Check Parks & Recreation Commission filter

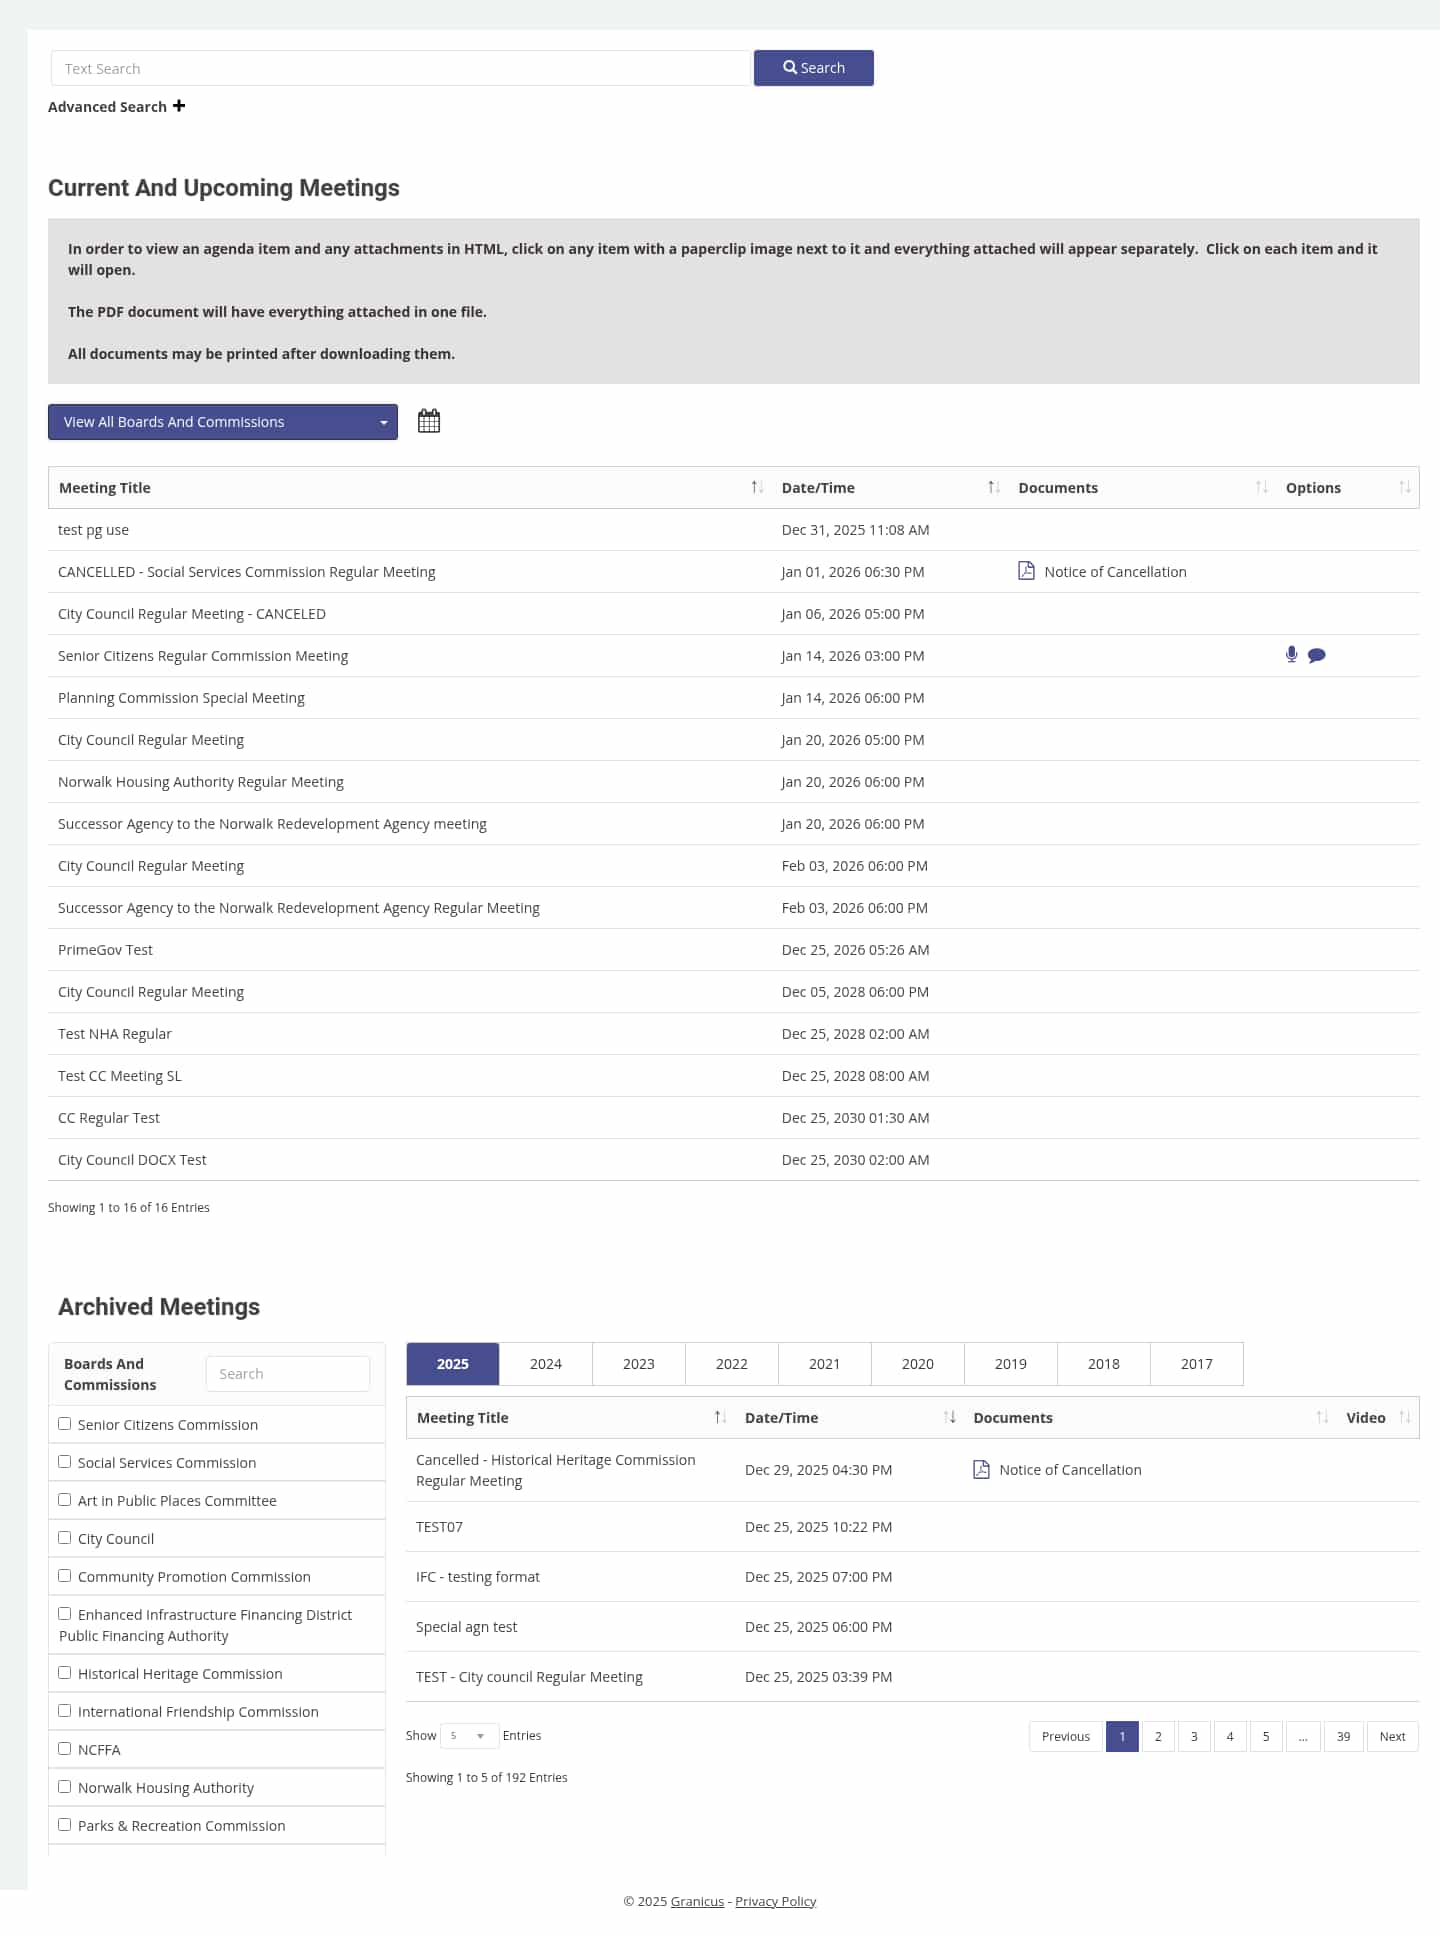click(x=65, y=1824)
